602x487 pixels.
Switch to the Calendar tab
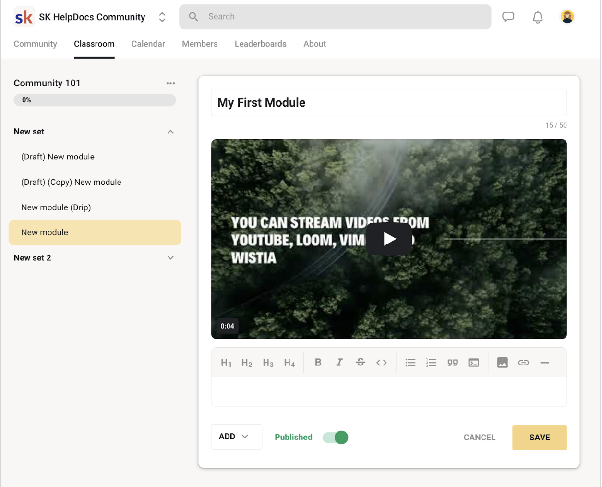pyautogui.click(x=148, y=44)
